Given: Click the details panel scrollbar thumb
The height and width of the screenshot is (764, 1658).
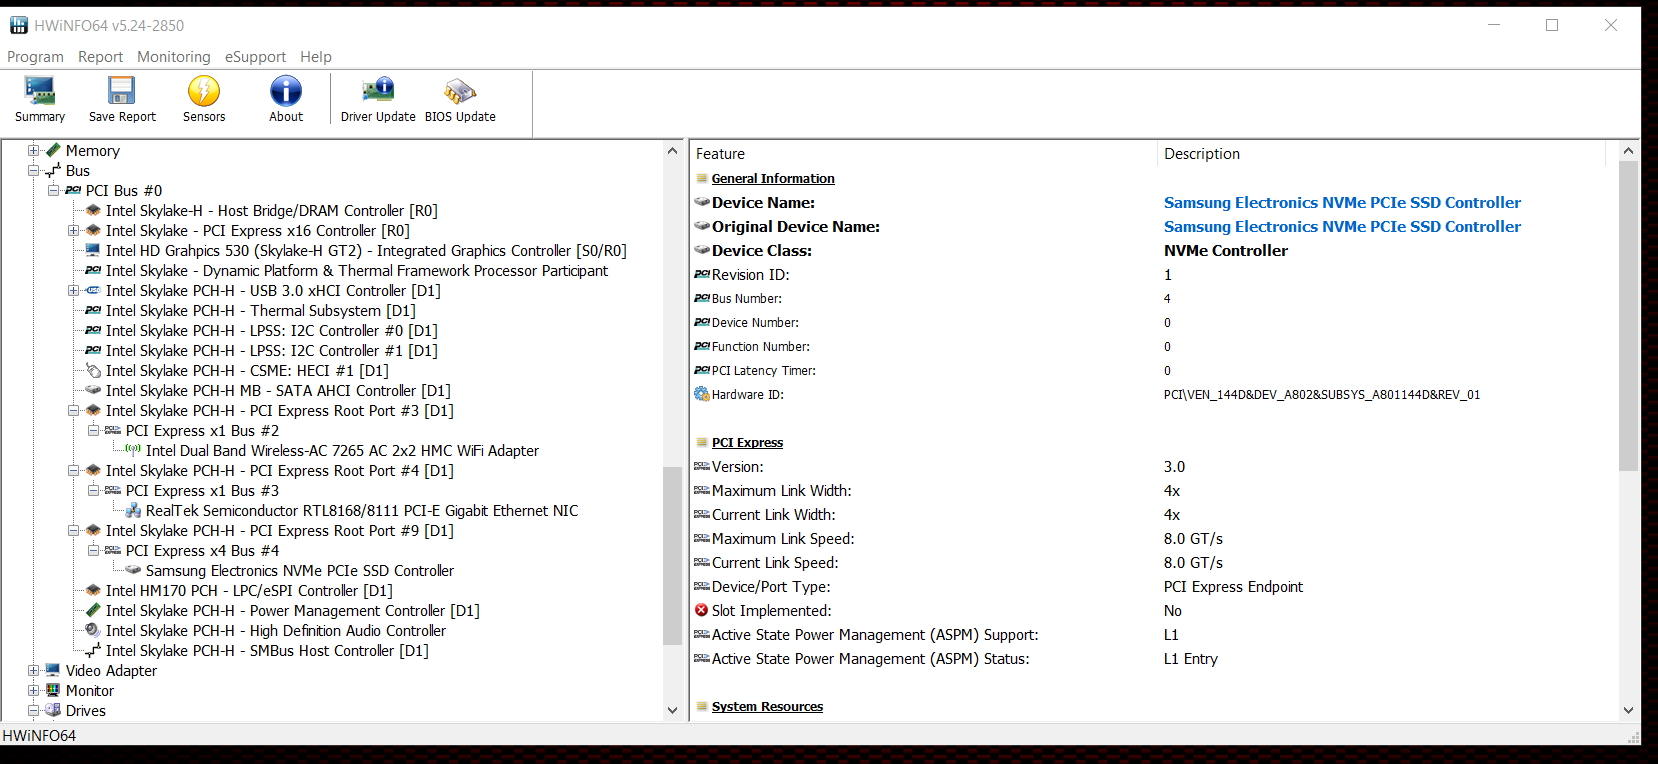Looking at the screenshot, I should (x=1628, y=316).
